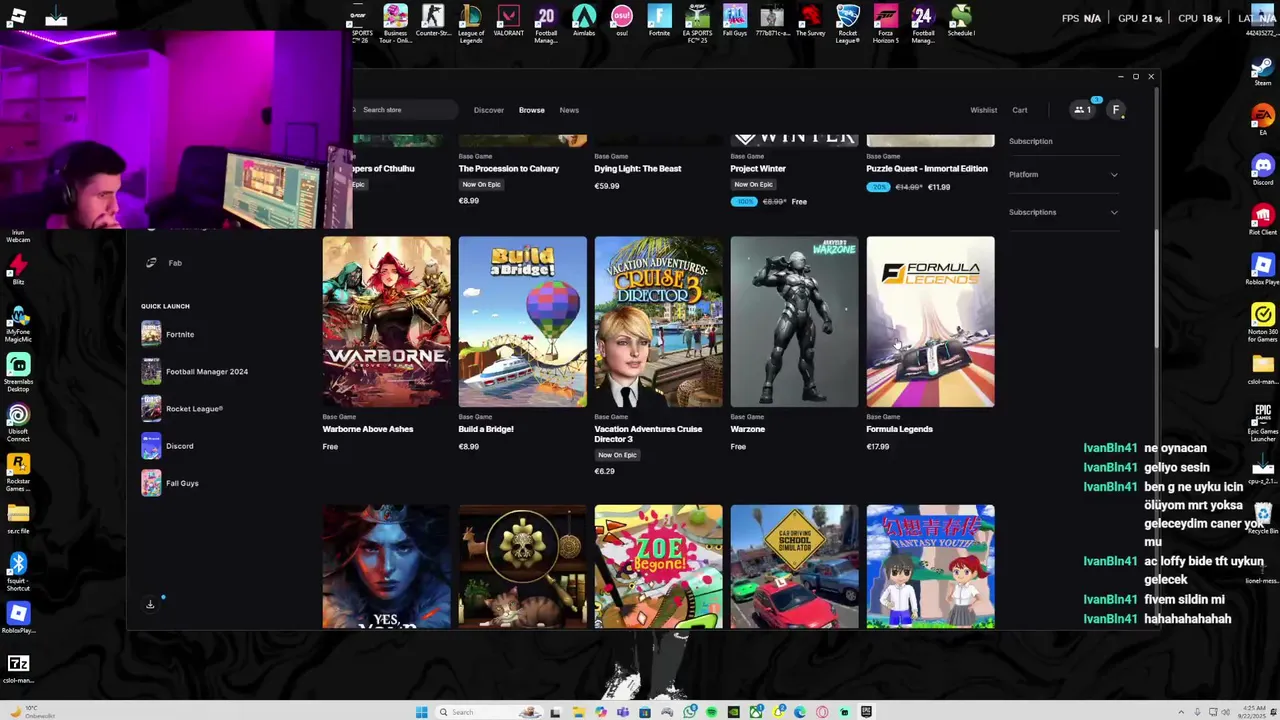Click The Procession to Calvary title
The width and height of the screenshot is (1280, 720).
point(508,169)
